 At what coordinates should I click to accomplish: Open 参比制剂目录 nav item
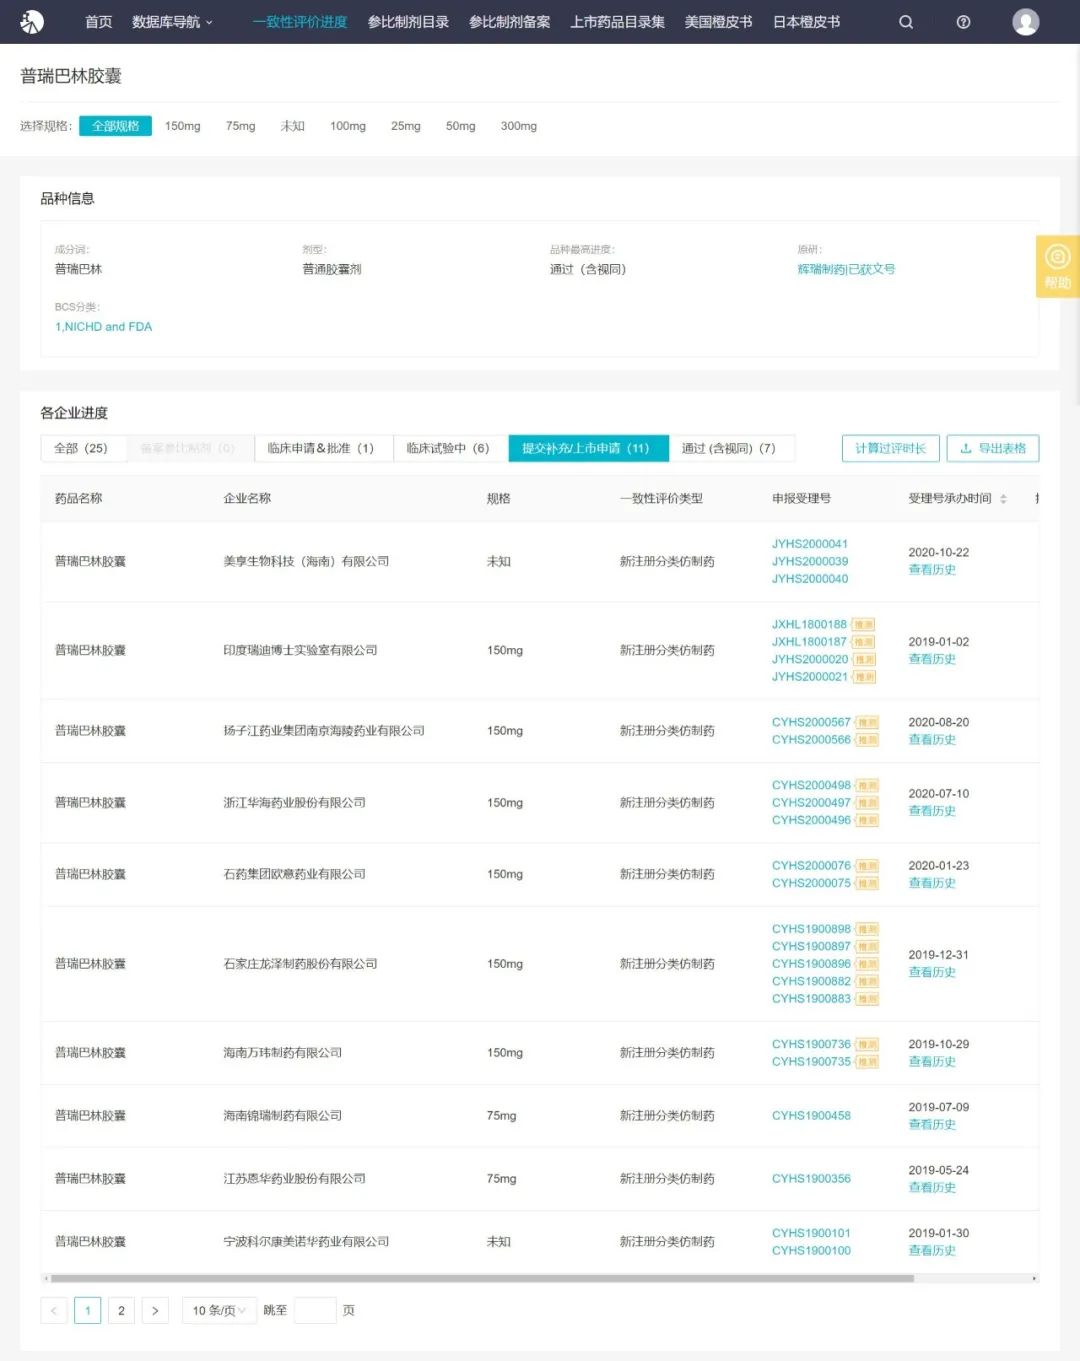point(408,22)
